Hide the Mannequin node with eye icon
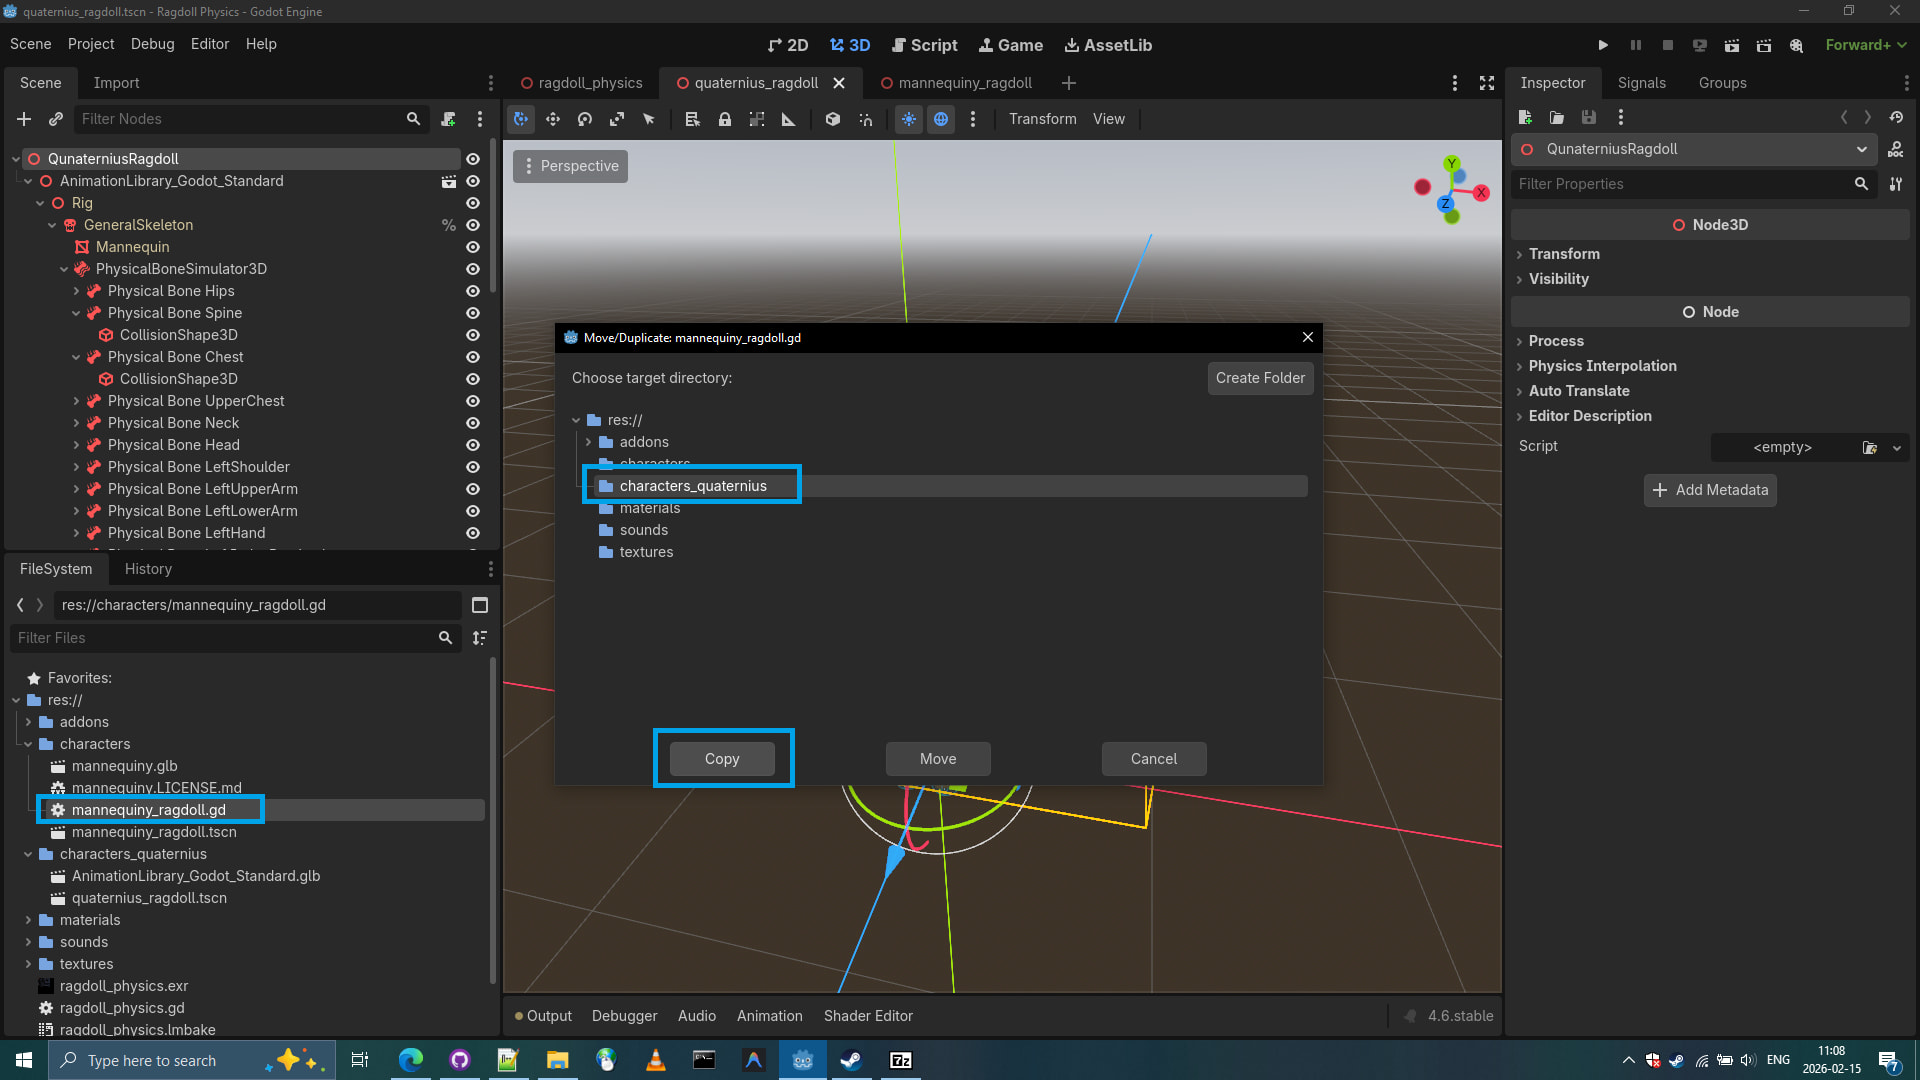Image resolution: width=1920 pixels, height=1080 pixels. pos(473,247)
